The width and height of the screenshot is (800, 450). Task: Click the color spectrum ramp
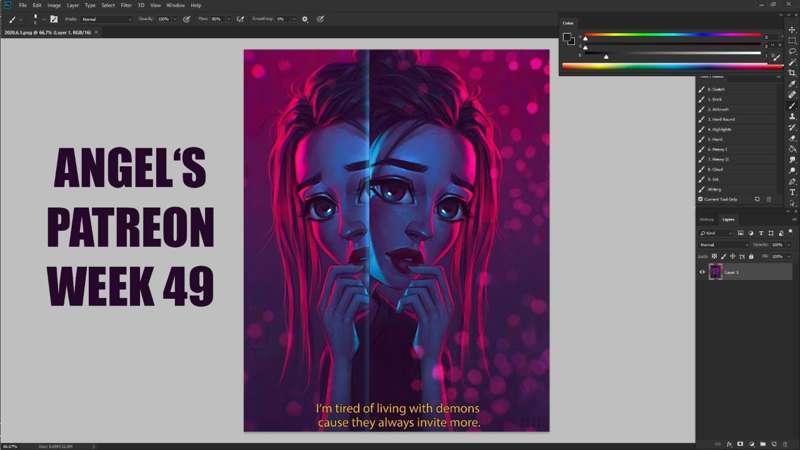[672, 66]
